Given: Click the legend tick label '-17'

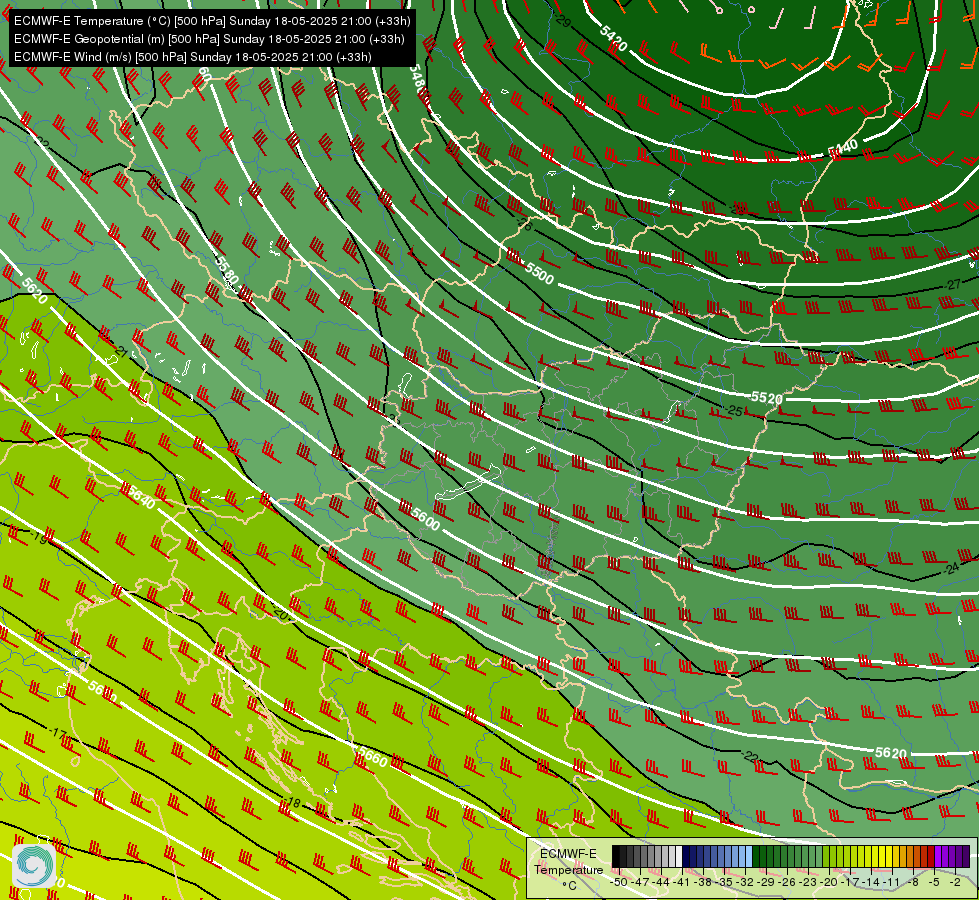Looking at the screenshot, I should coord(850,882).
